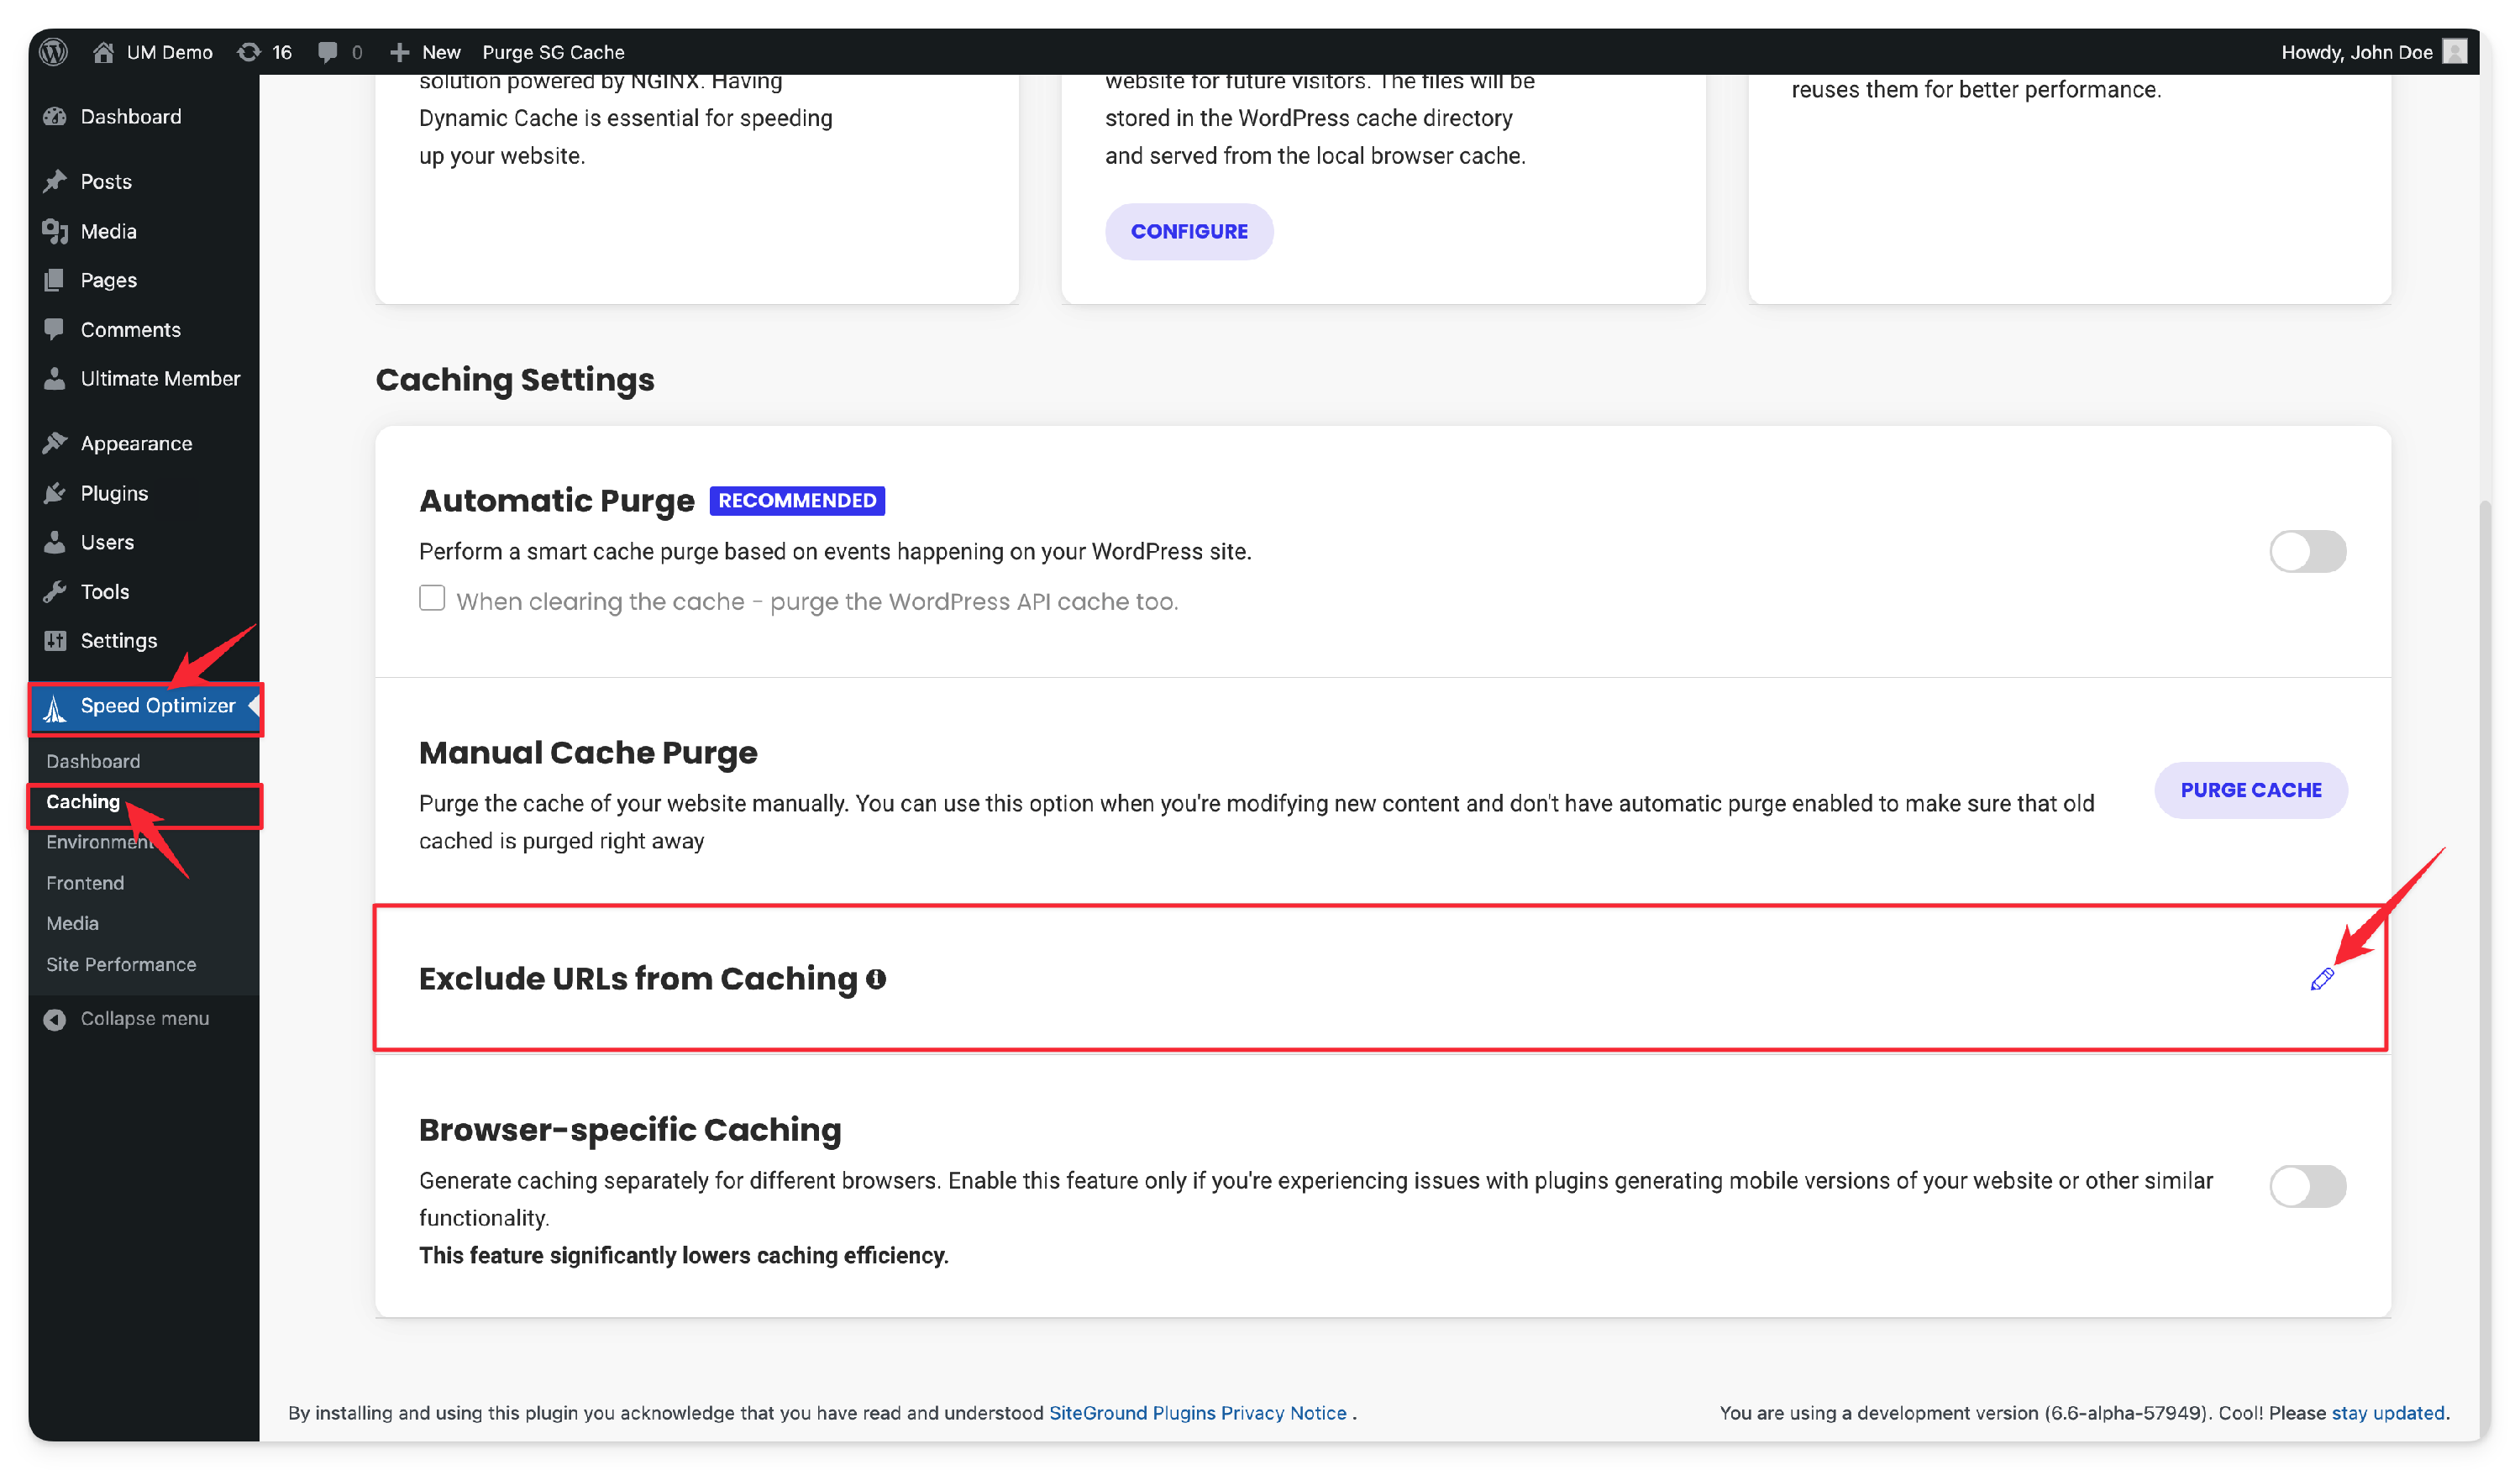Click the CONFIGURE button
The image size is (2520, 1470).
[1189, 232]
